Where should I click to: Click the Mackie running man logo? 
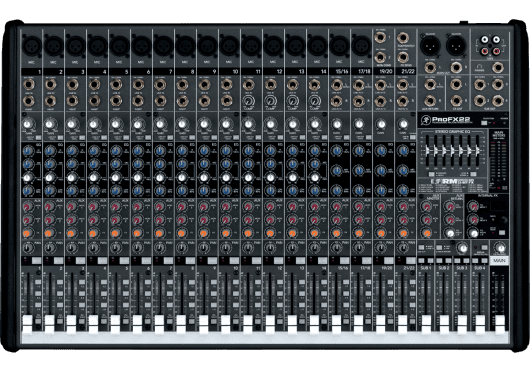(425, 120)
